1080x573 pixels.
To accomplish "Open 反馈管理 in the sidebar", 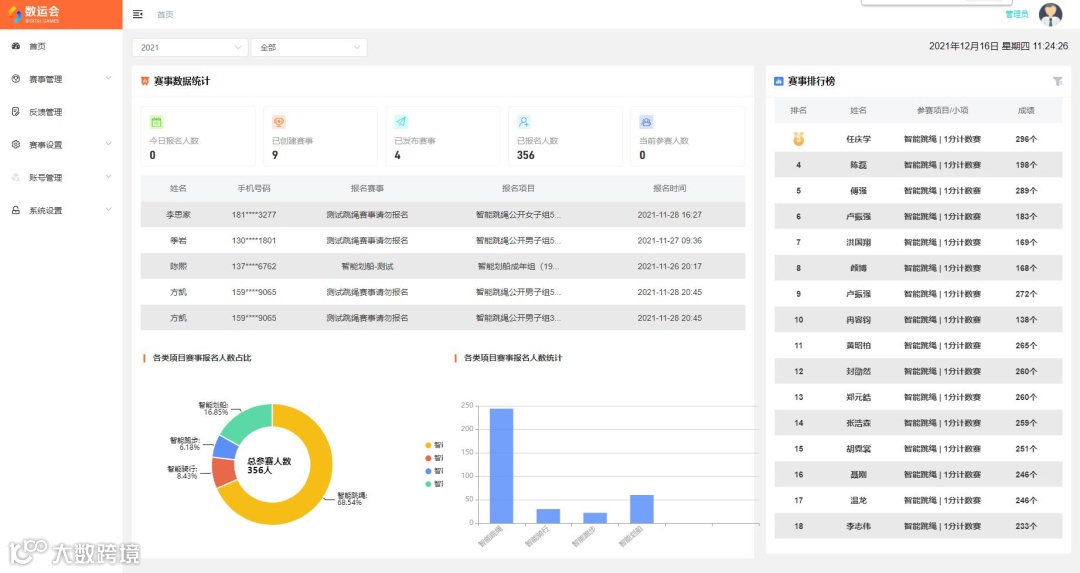I will click(x=61, y=112).
